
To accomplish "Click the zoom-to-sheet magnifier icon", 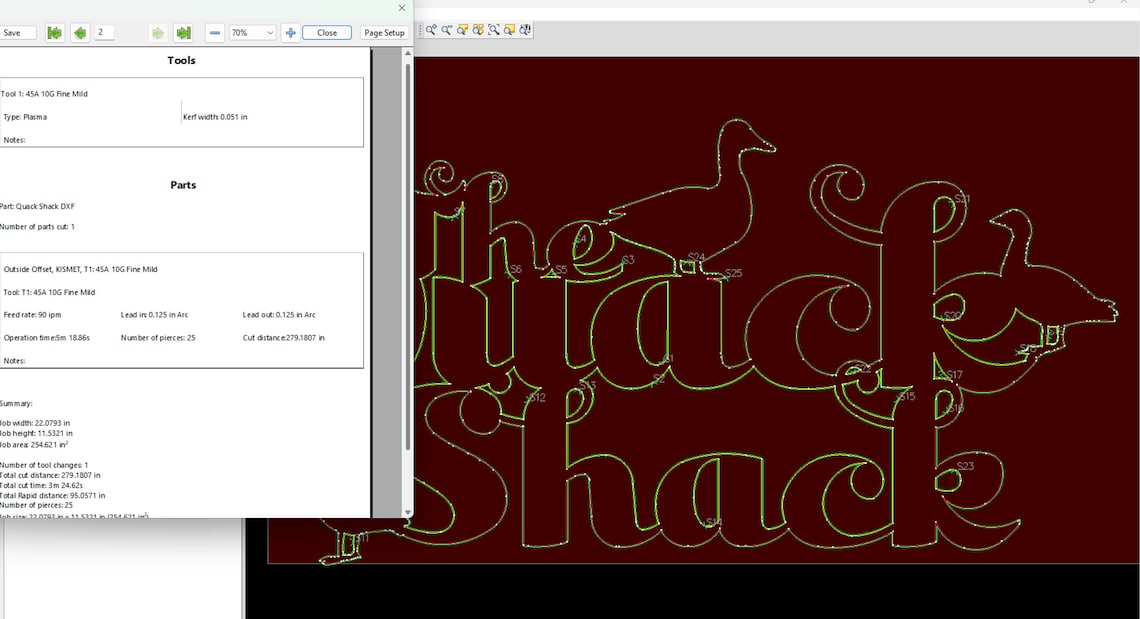I will (510, 30).
